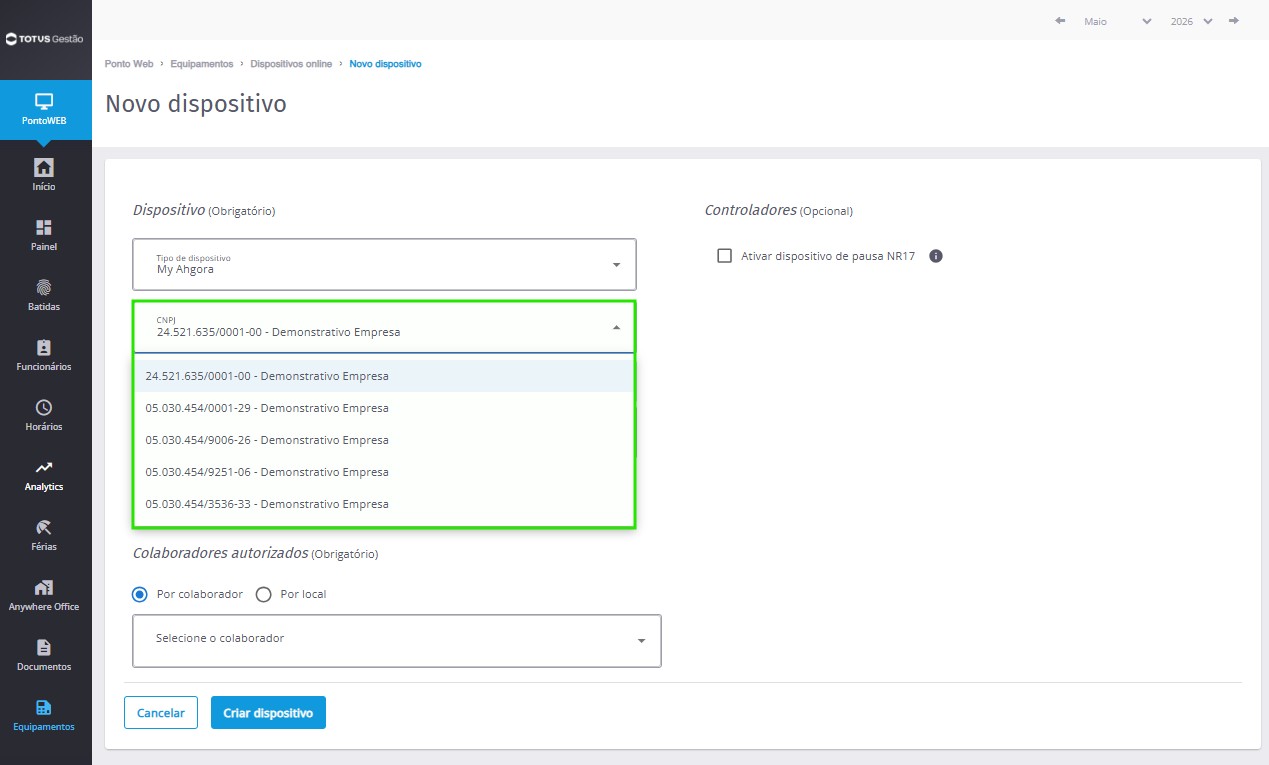Open Funcionários badge icon in sidebar
The image size is (1269, 765).
(44, 347)
